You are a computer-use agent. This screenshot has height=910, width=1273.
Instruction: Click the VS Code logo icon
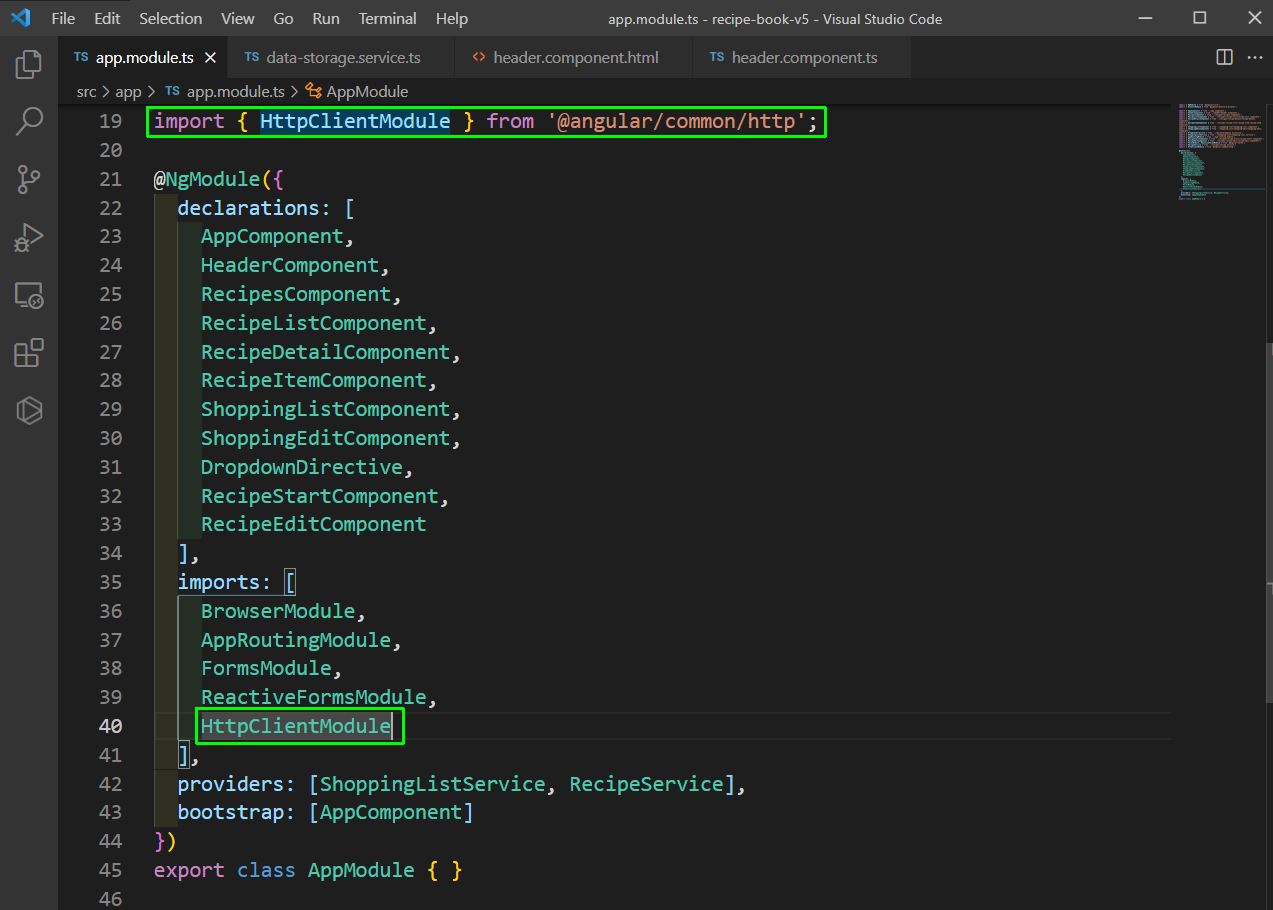pos(21,18)
